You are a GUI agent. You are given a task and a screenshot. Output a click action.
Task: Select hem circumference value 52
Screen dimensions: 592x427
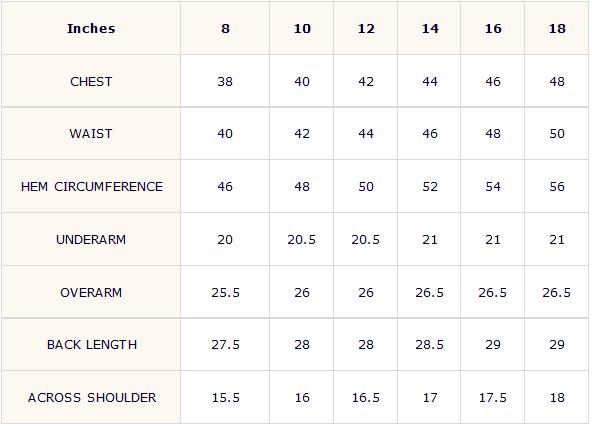tap(430, 187)
